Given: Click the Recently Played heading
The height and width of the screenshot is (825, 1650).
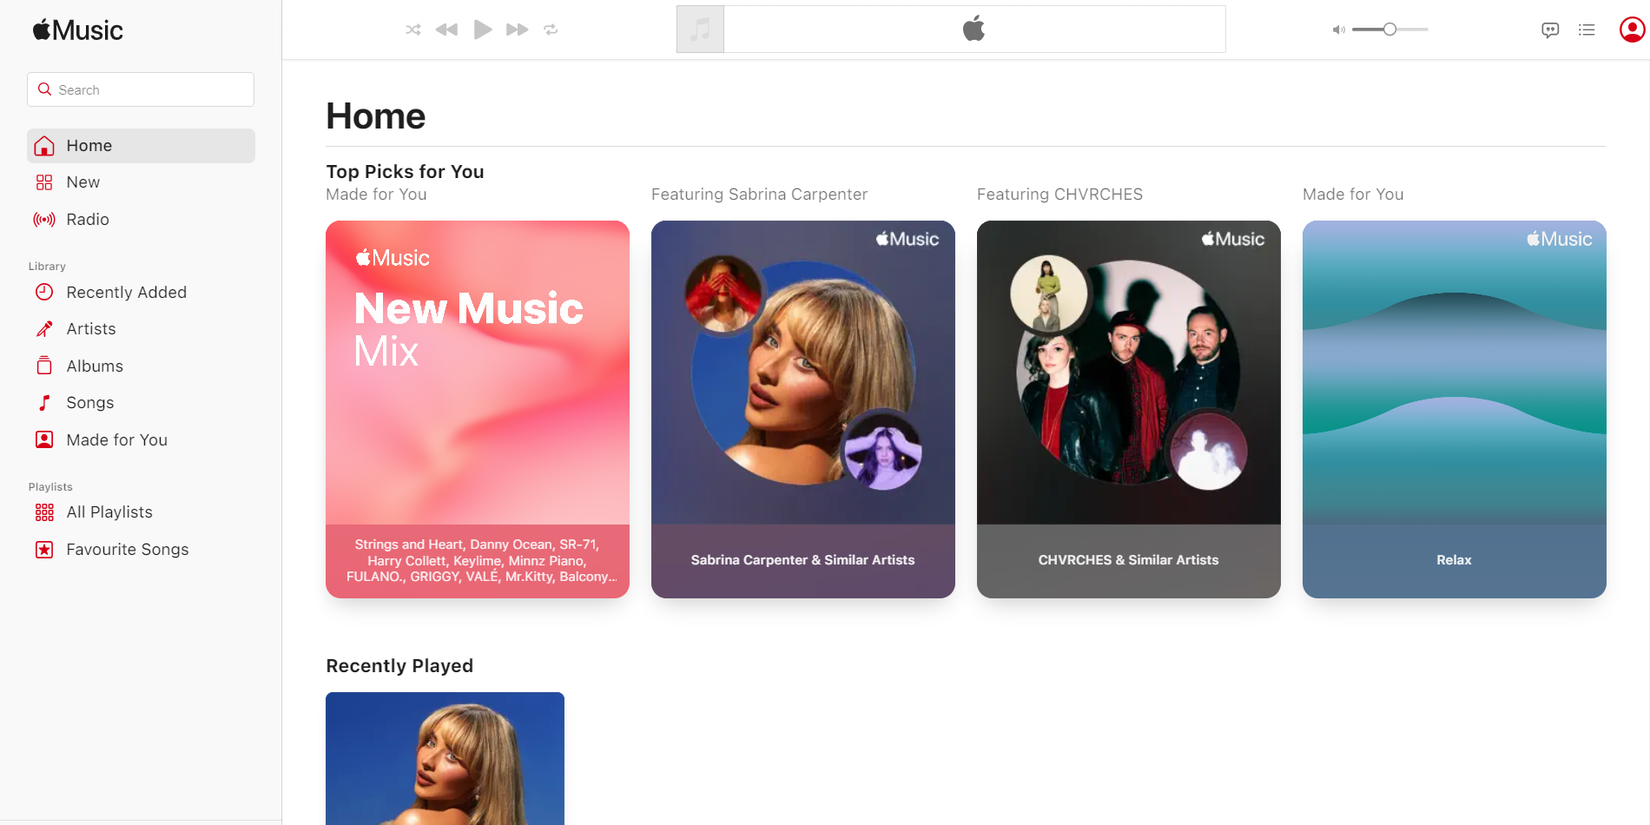Looking at the screenshot, I should (400, 666).
